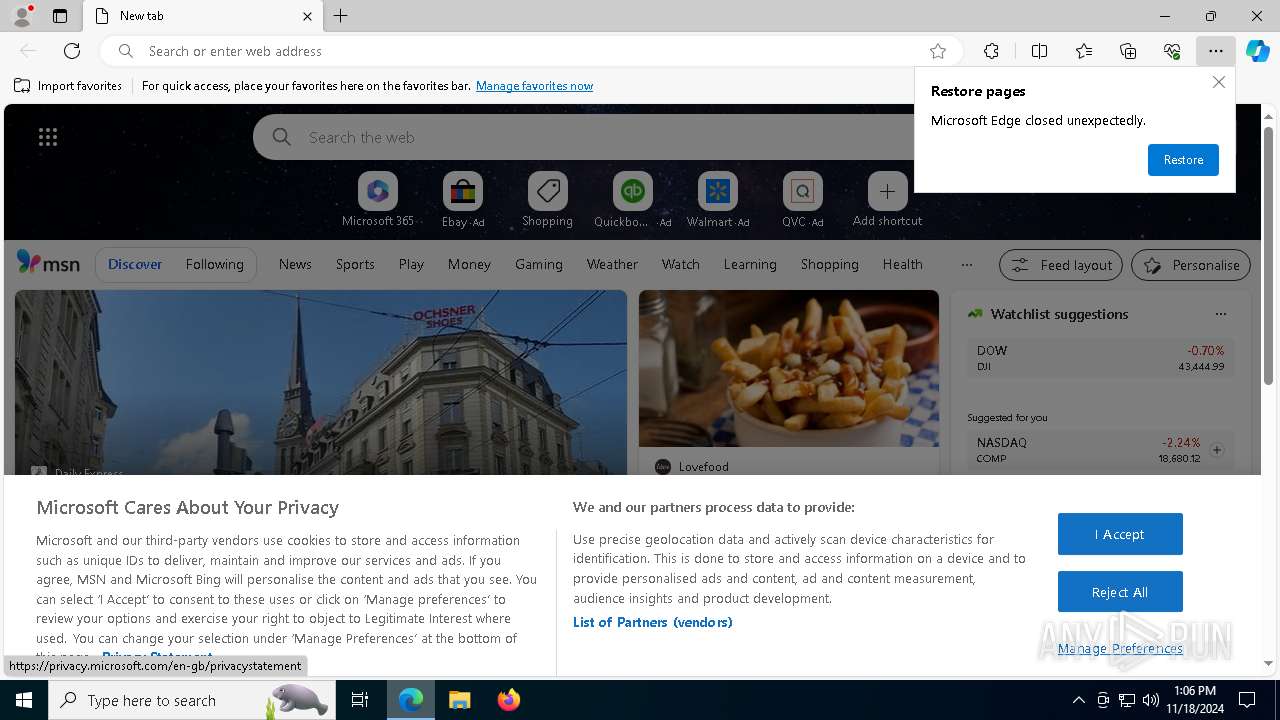Open the Lovefood fries article image
This screenshot has height=720, width=1280.
(x=789, y=368)
